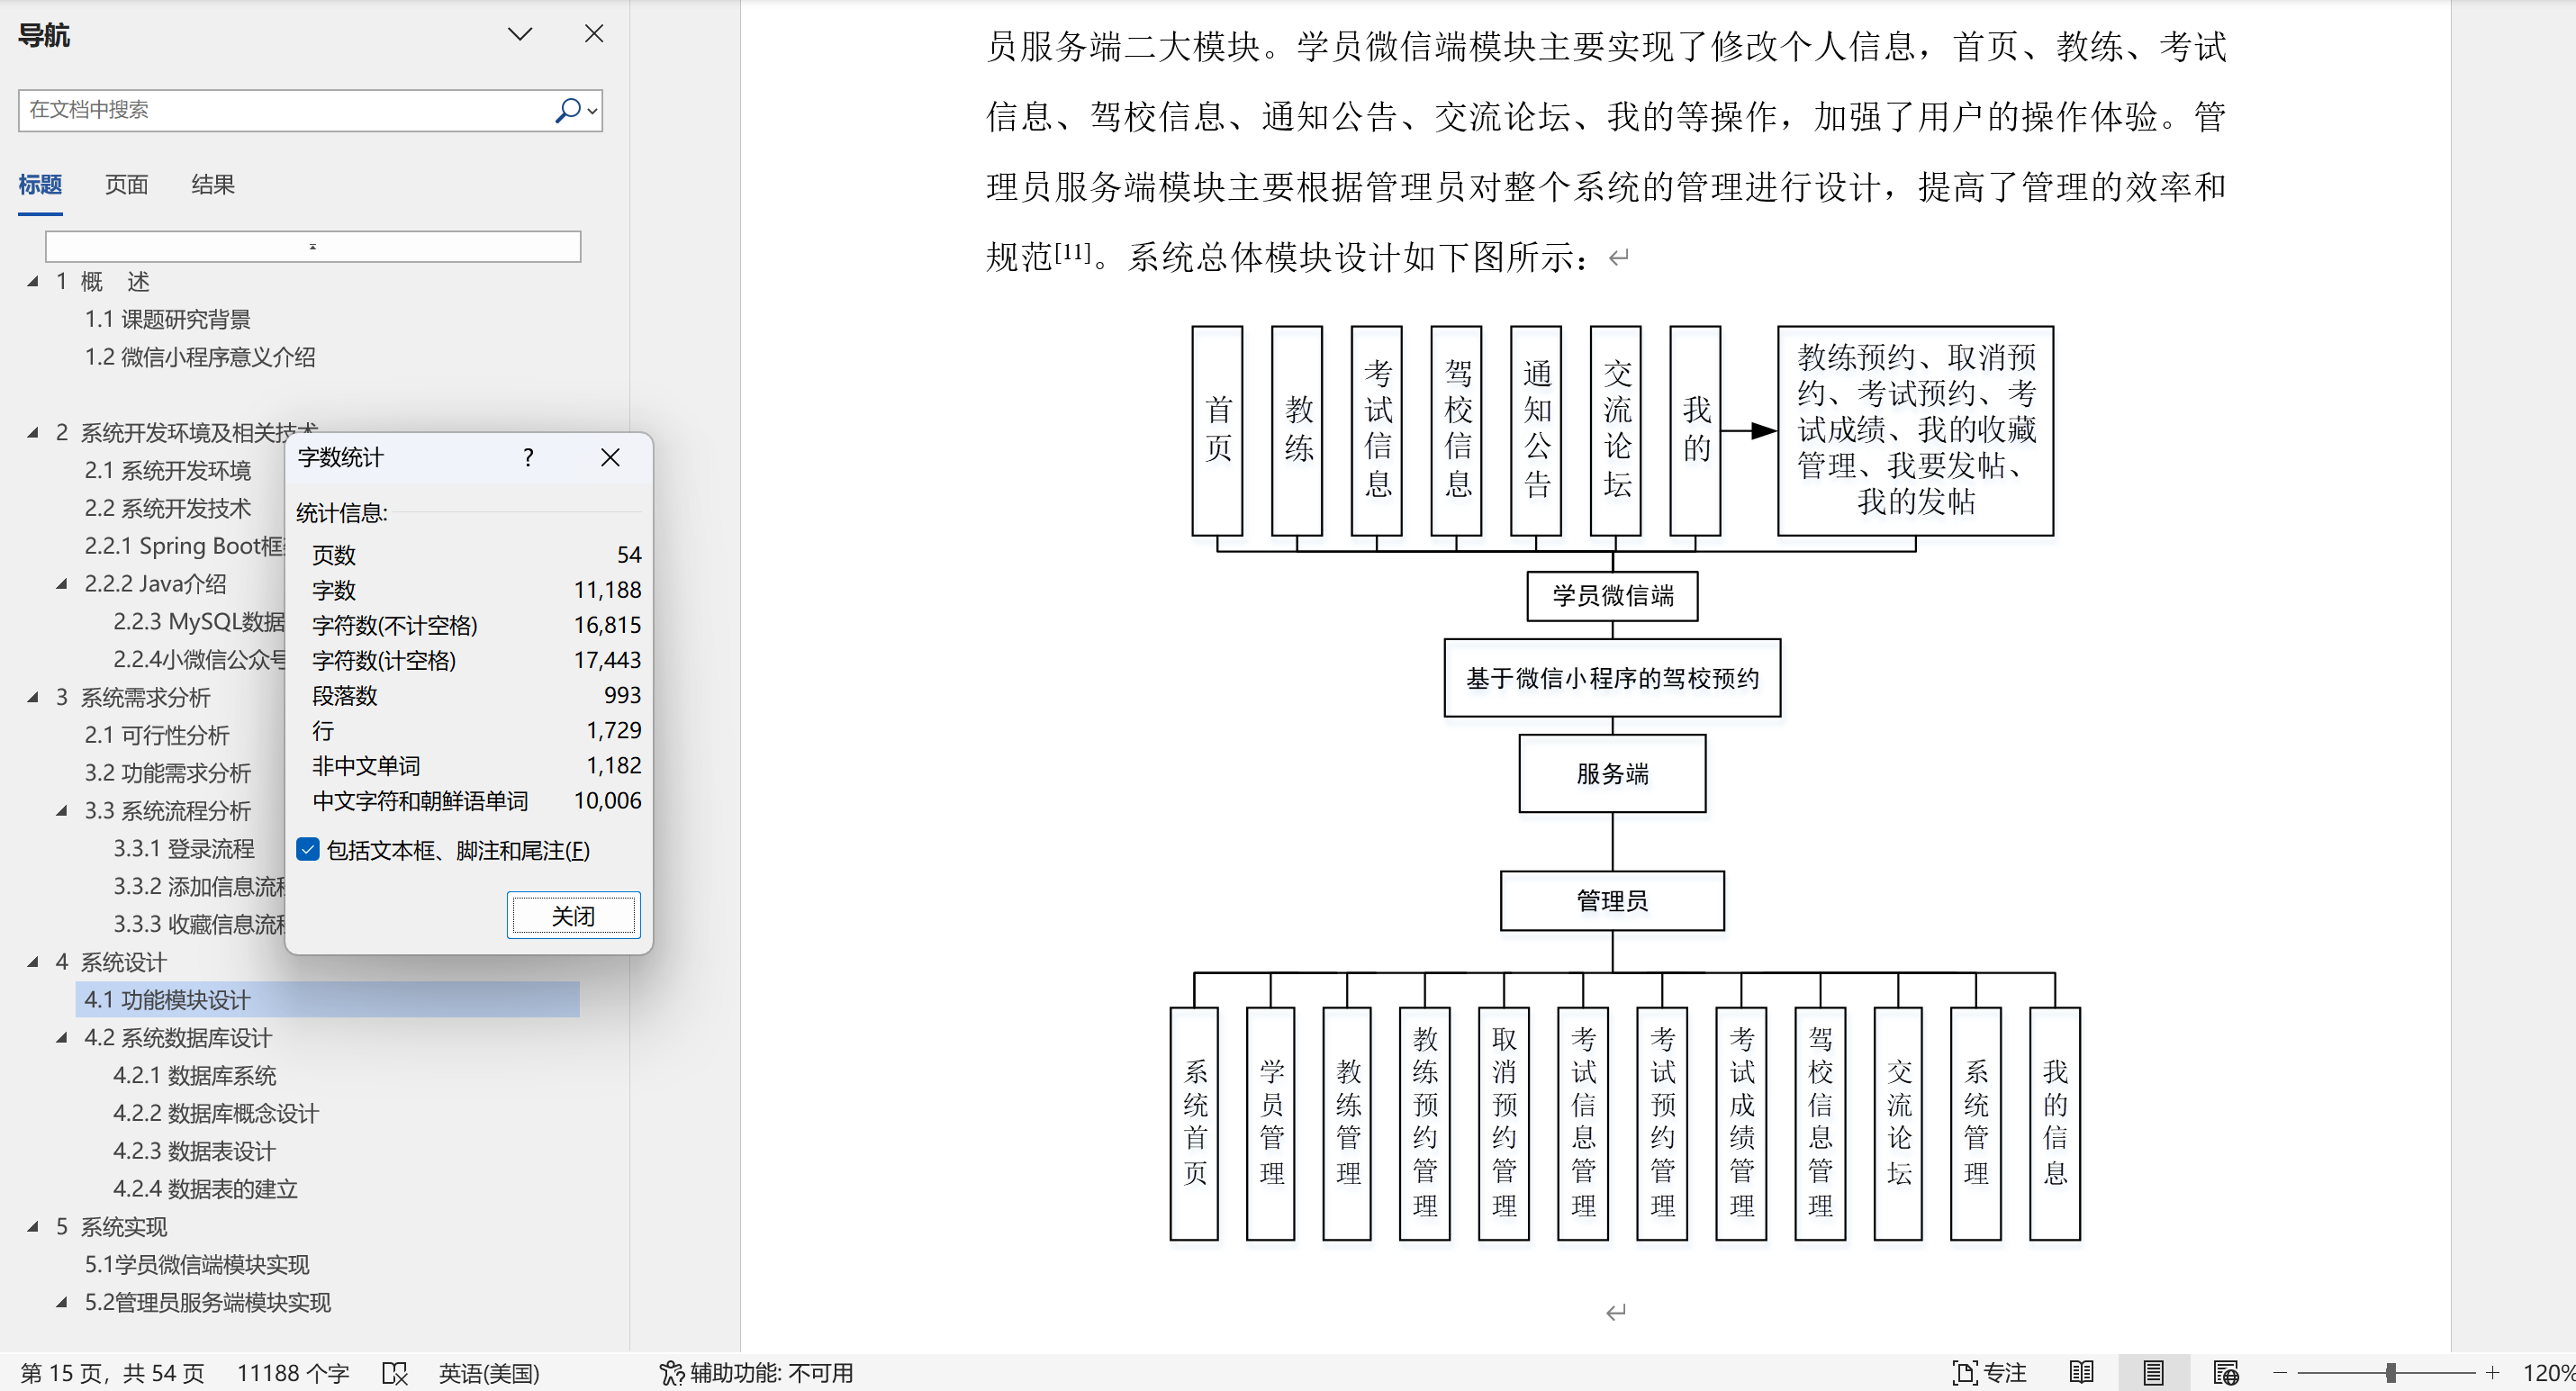Image resolution: width=2576 pixels, height=1391 pixels.
Task: Go to heading '4.2.1 数据库系统'
Action: click(195, 1076)
